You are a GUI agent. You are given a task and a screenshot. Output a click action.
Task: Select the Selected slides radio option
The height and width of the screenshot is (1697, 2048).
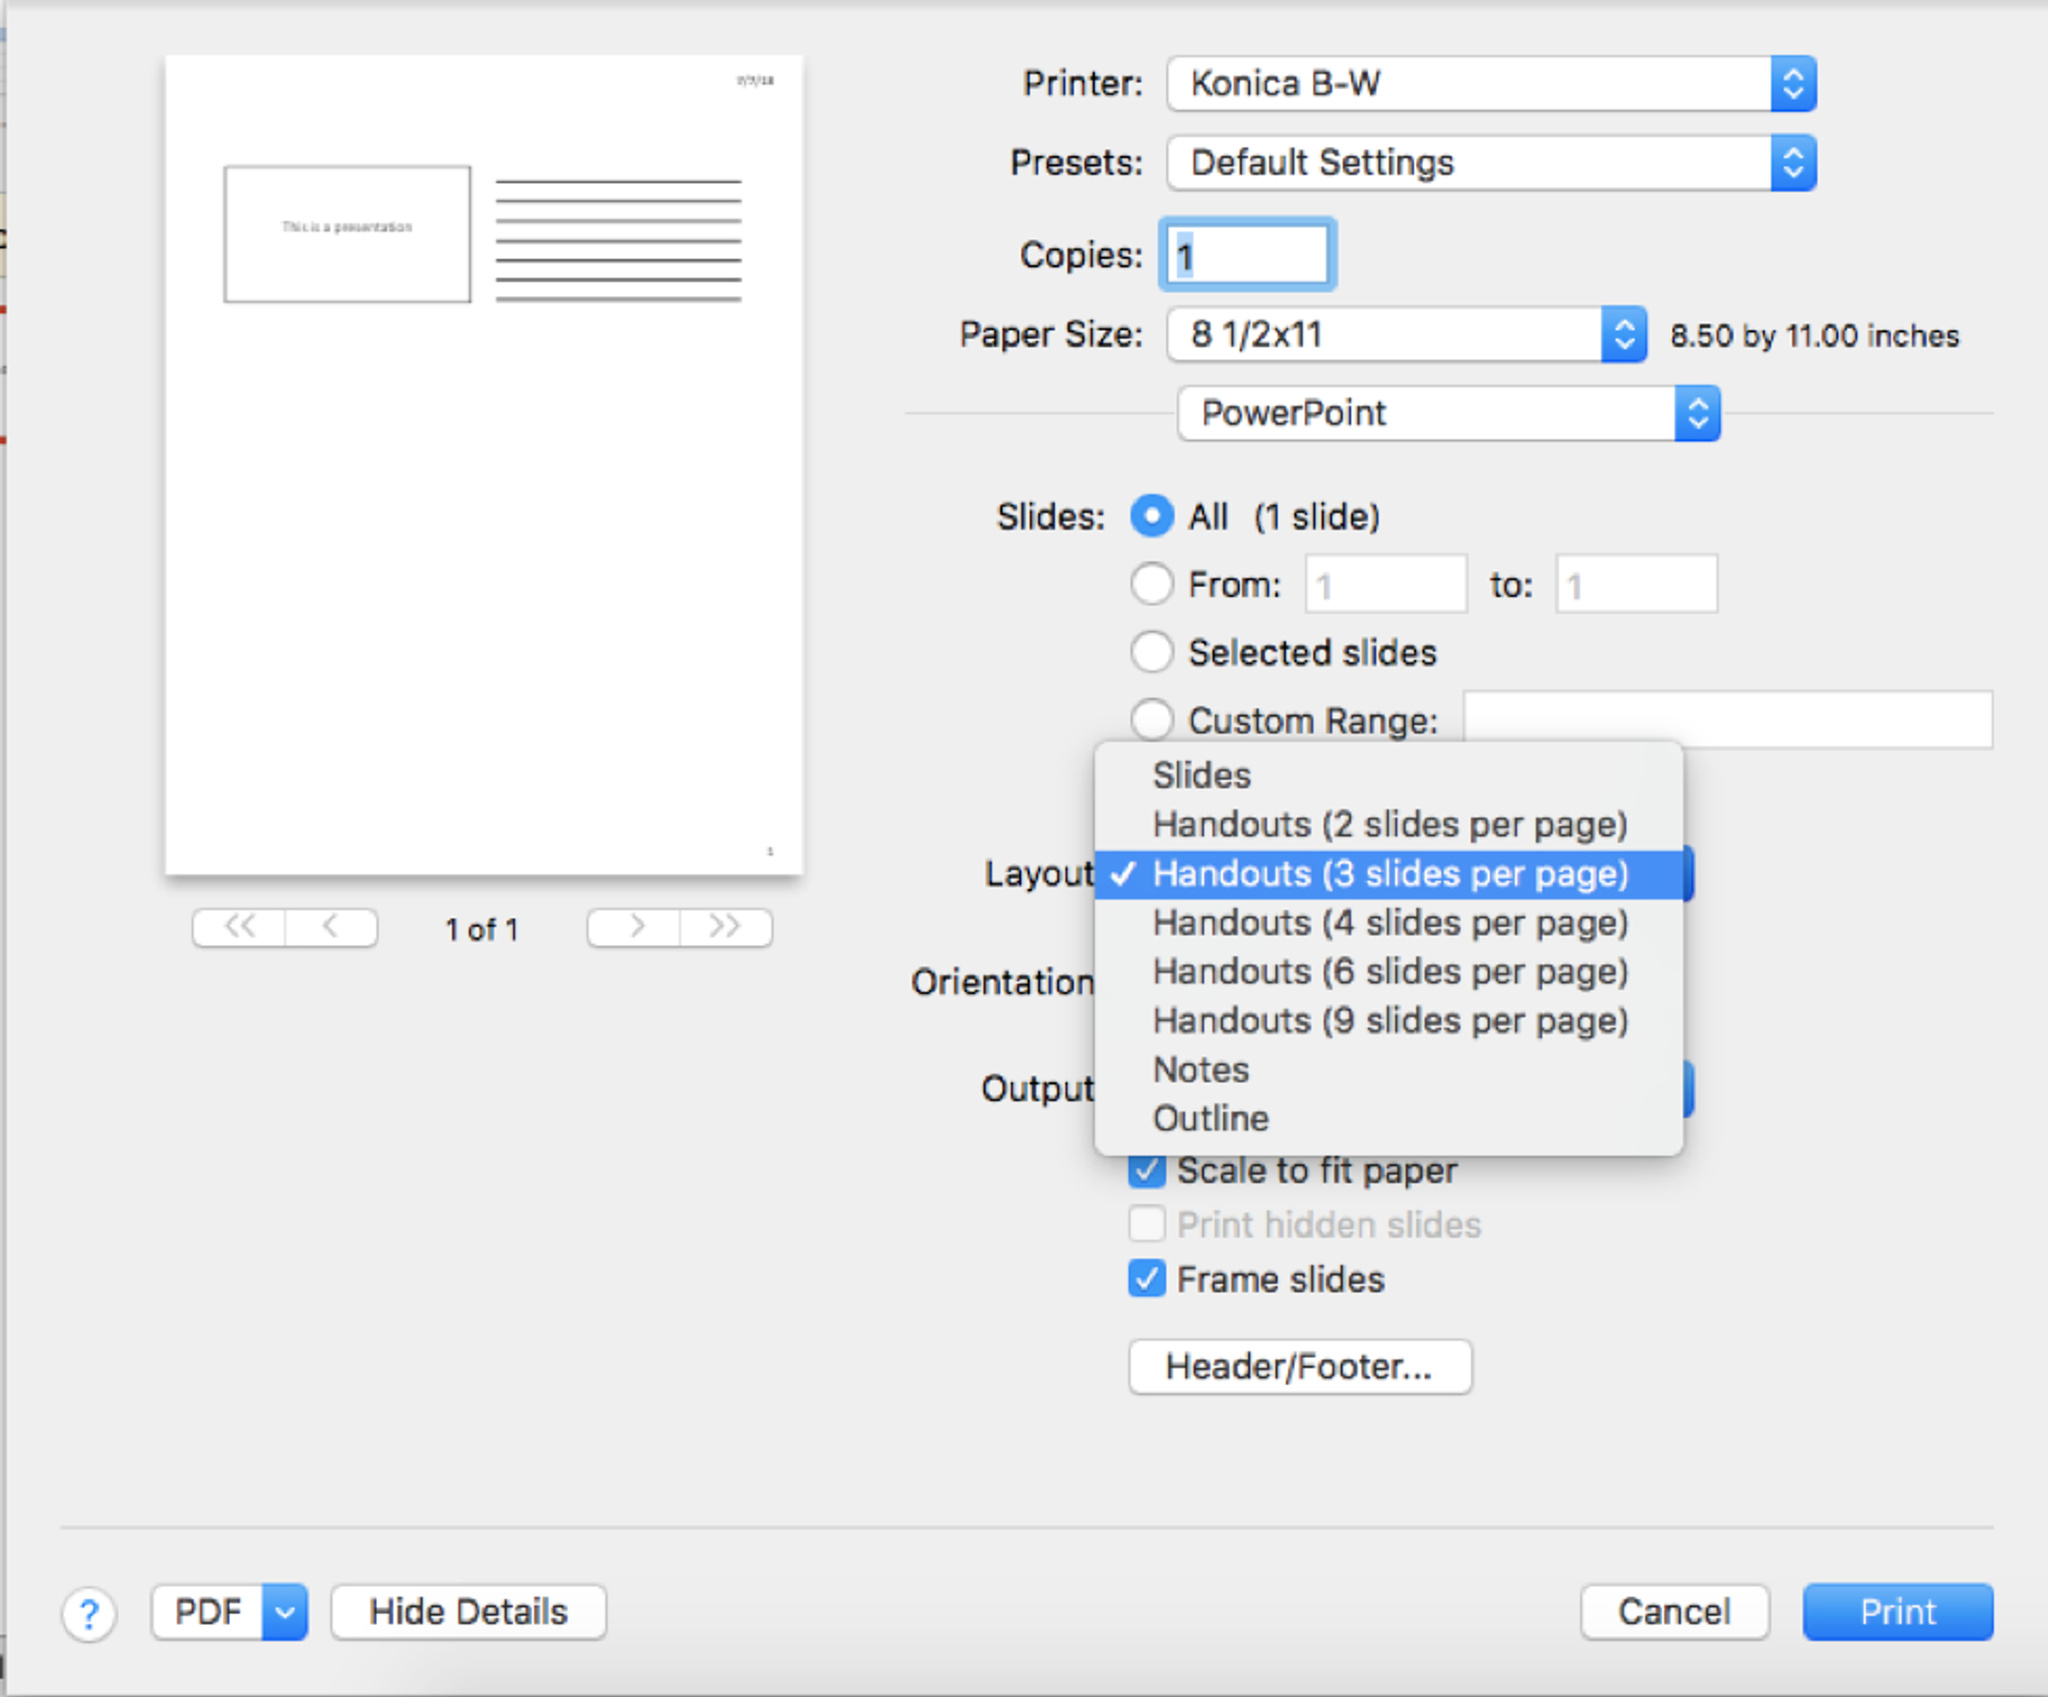(1151, 652)
